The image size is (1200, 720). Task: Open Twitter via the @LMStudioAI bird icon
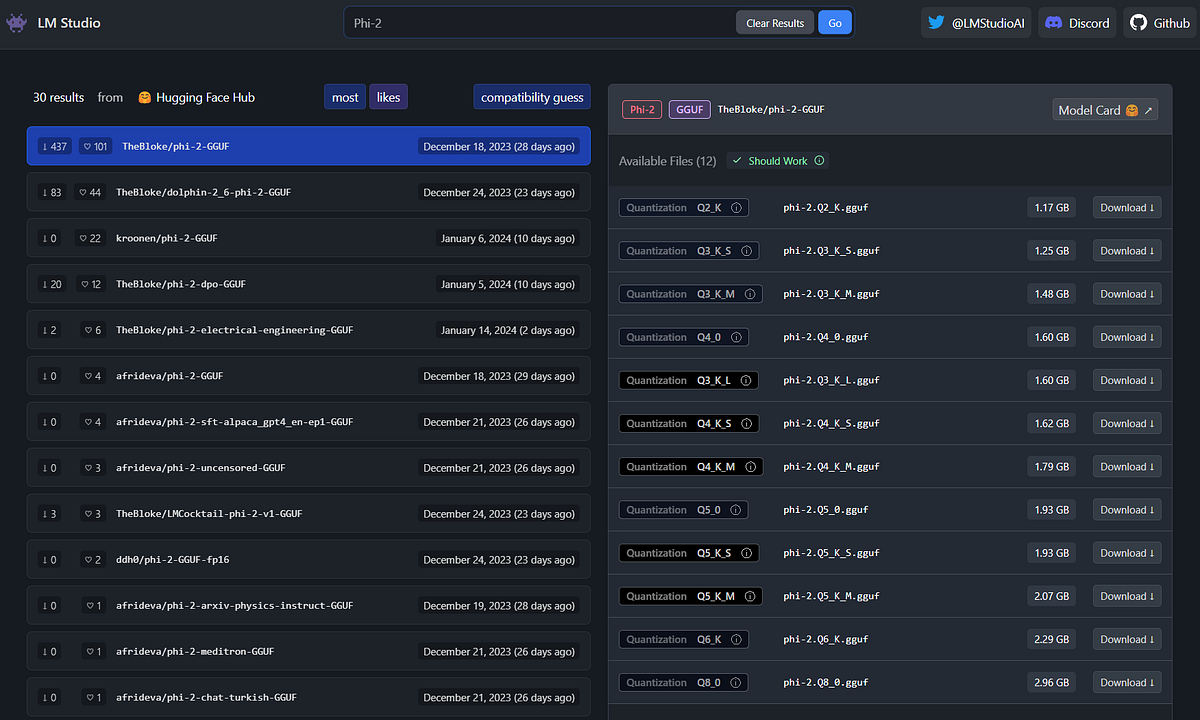click(x=934, y=22)
